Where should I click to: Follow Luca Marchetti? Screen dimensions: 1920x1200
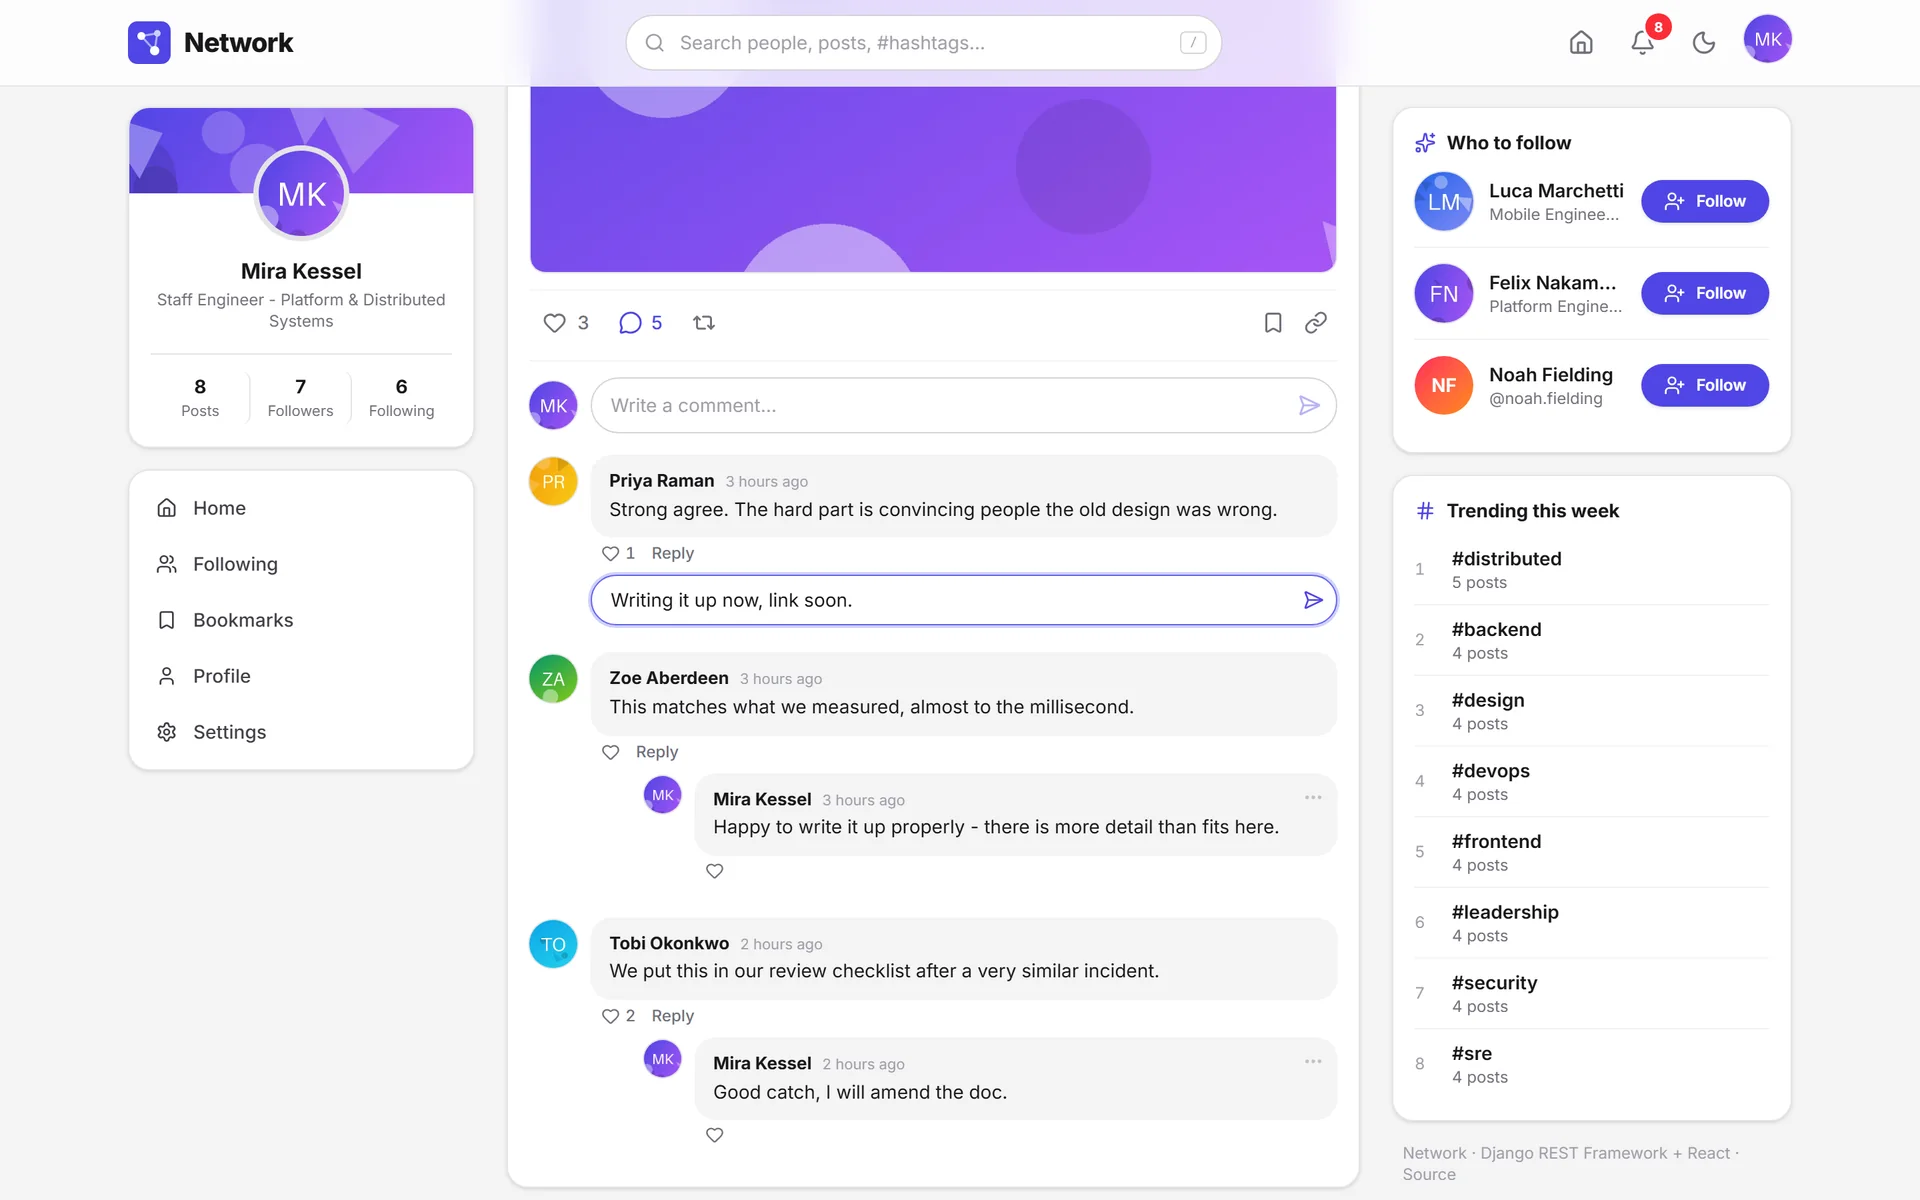tap(1704, 201)
